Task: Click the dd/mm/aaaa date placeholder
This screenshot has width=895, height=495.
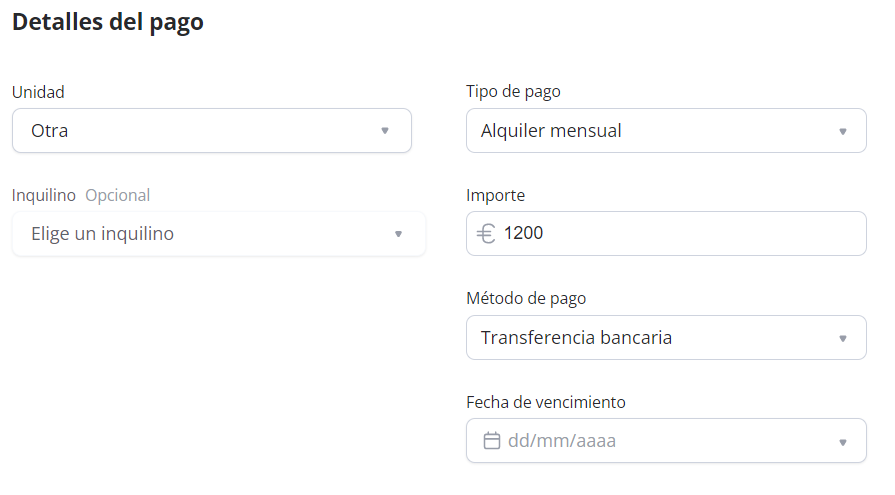Action: pos(562,440)
